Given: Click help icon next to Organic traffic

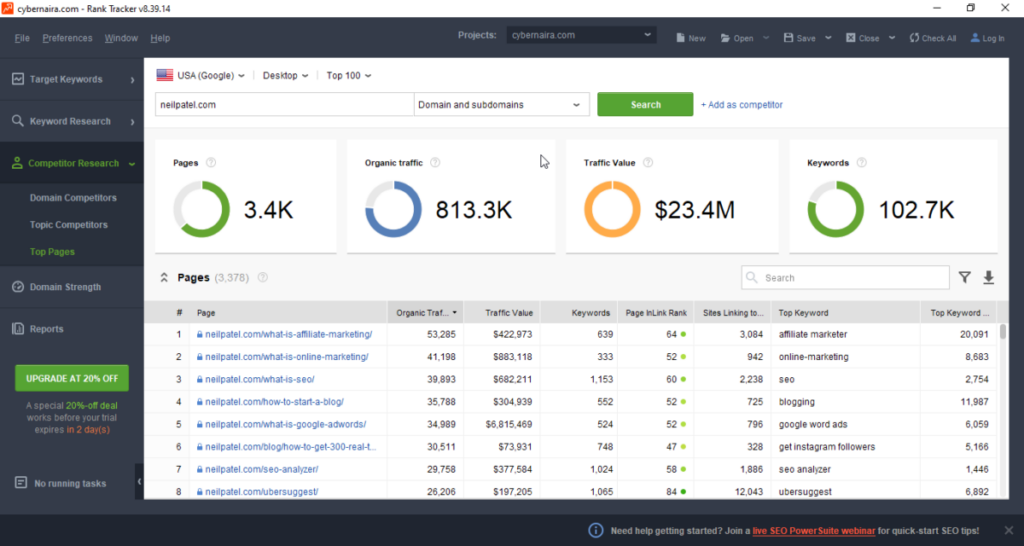Looking at the screenshot, I should tap(435, 163).
